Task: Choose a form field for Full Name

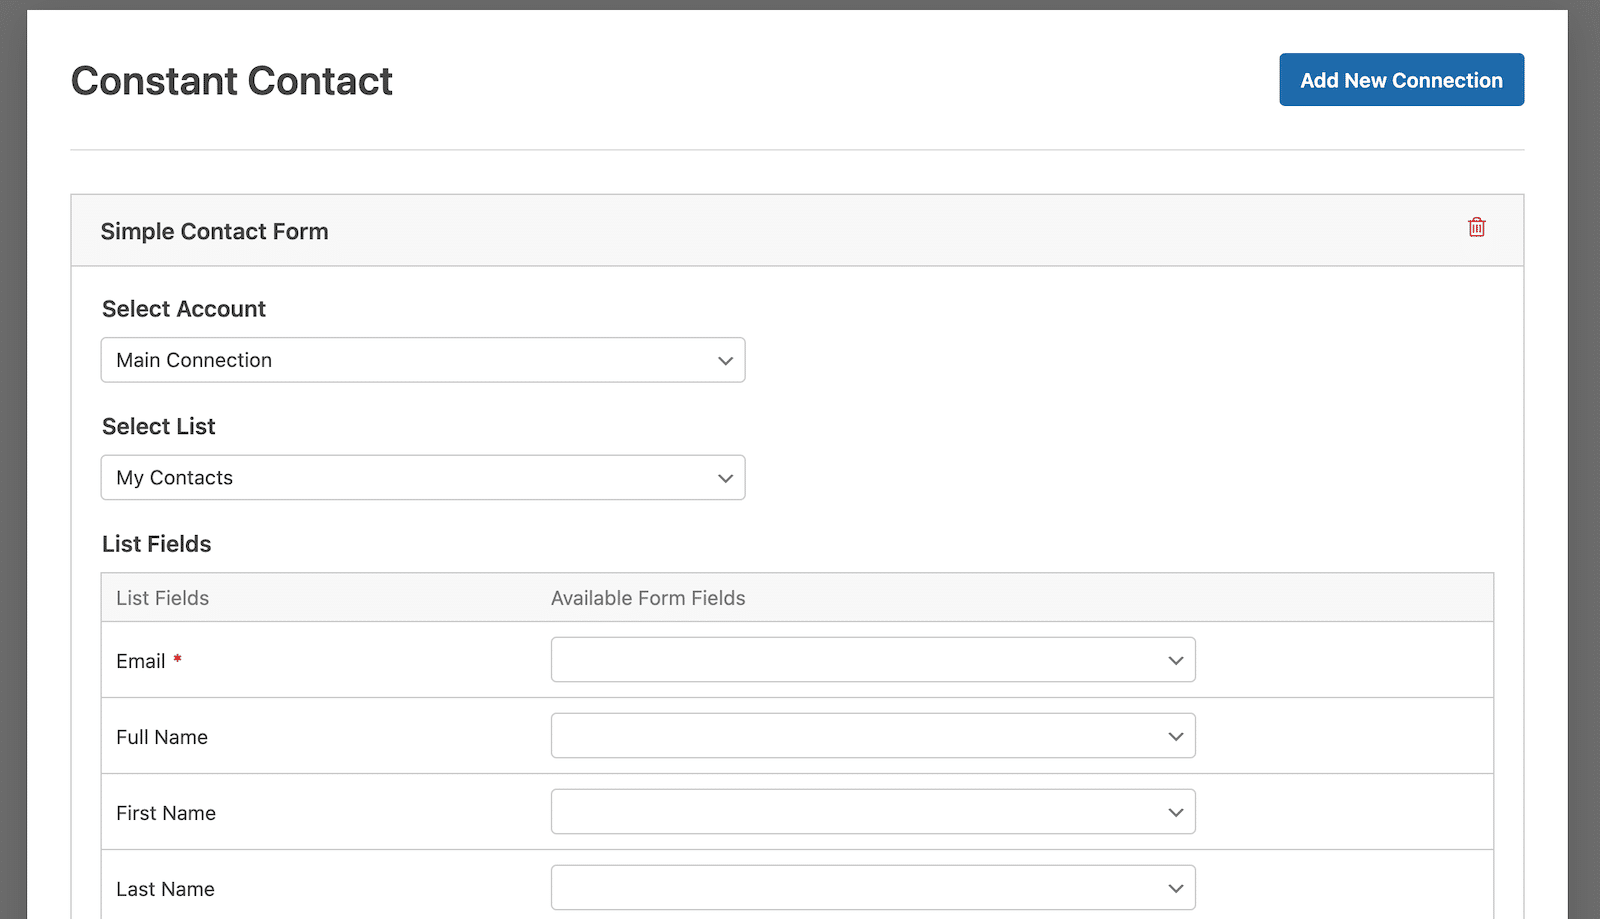Action: tap(872, 736)
